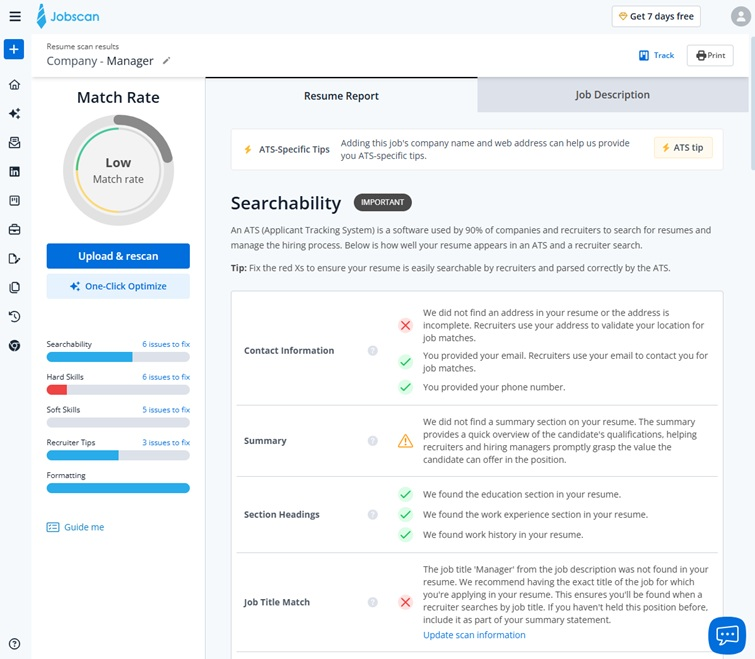Open the sparkle AI tools sidebar icon
Image resolution: width=755 pixels, height=659 pixels.
pyautogui.click(x=14, y=114)
